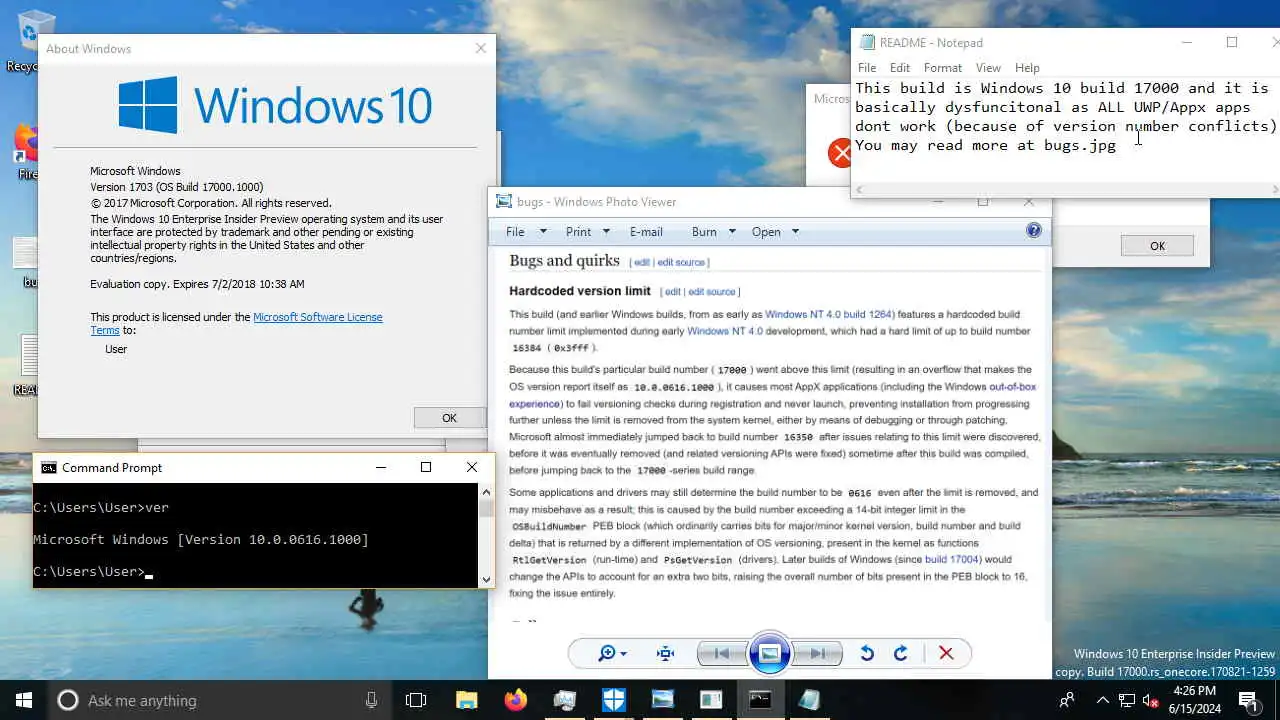Screen dimensions: 1280x720
Task: Open Photo Viewer help icon
Action: [1034, 230]
